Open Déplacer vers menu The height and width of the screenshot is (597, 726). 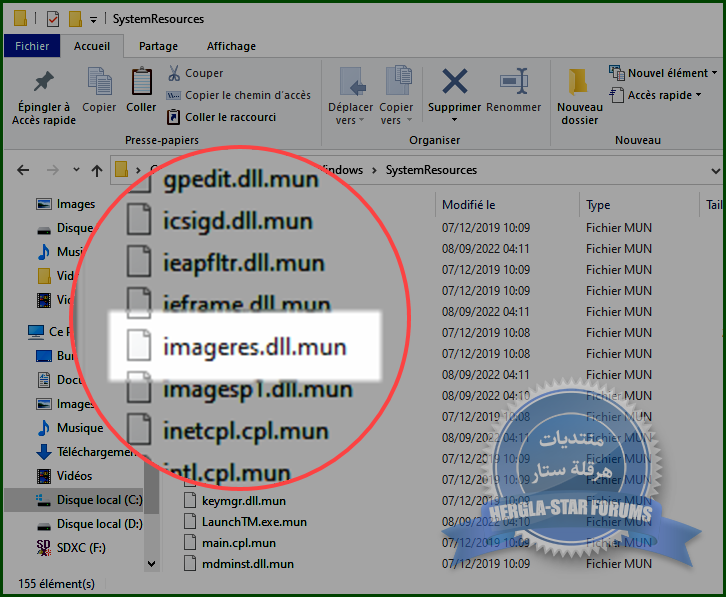point(350,96)
